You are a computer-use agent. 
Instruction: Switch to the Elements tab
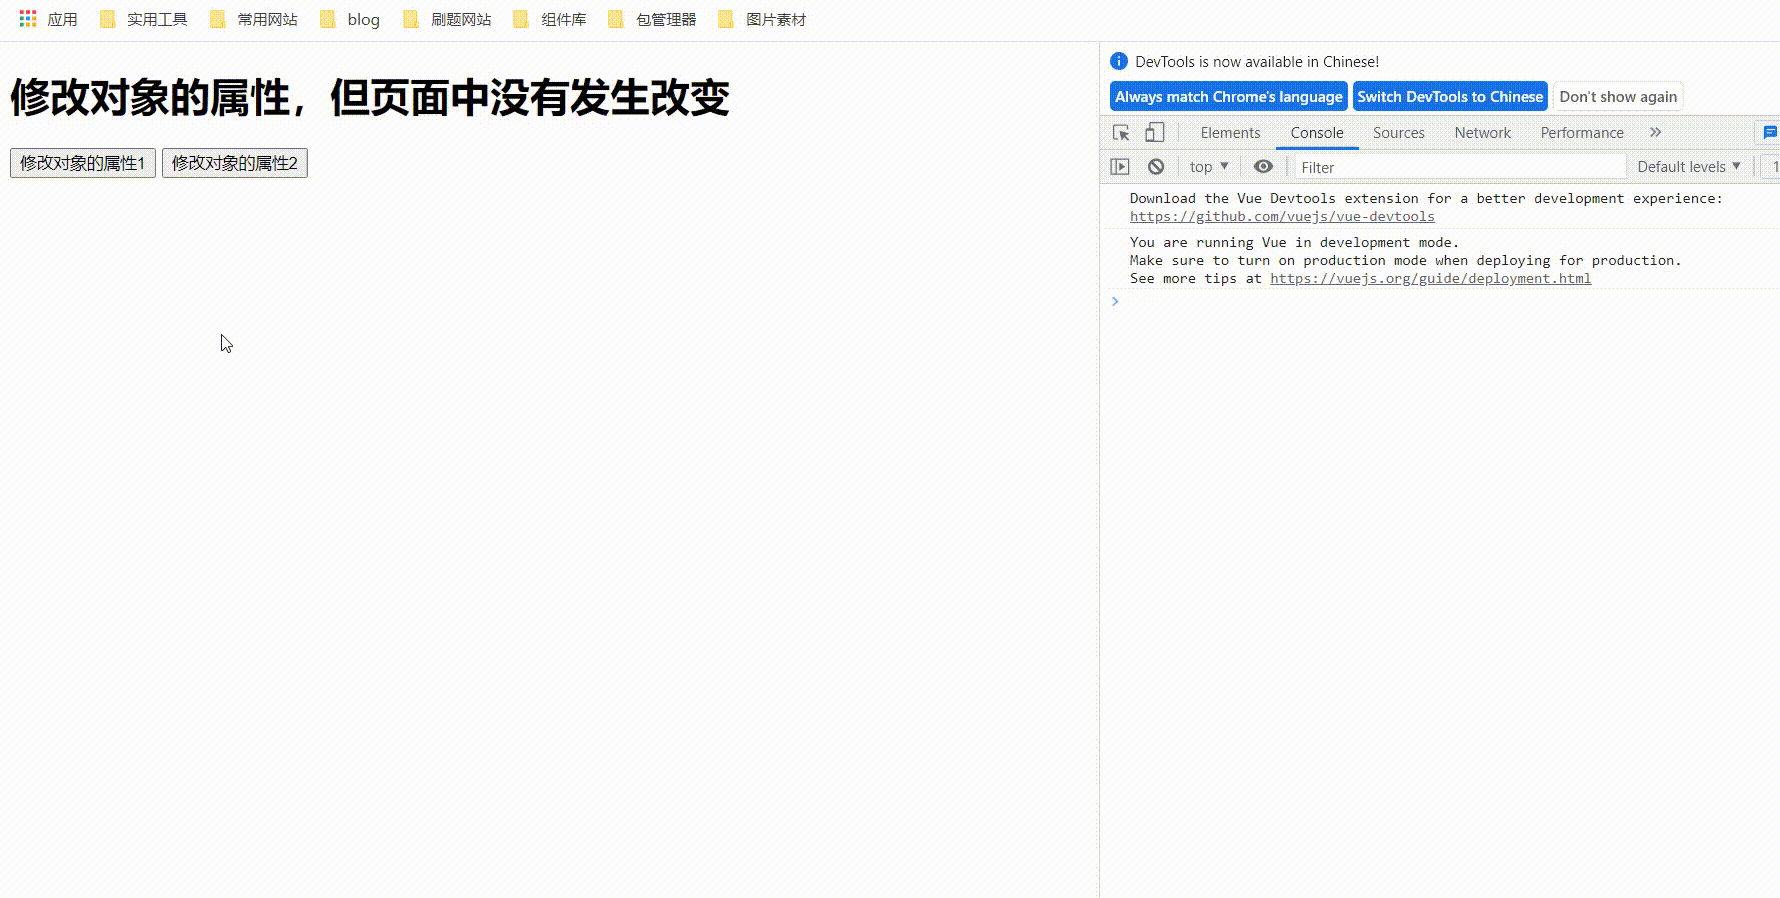(x=1230, y=132)
